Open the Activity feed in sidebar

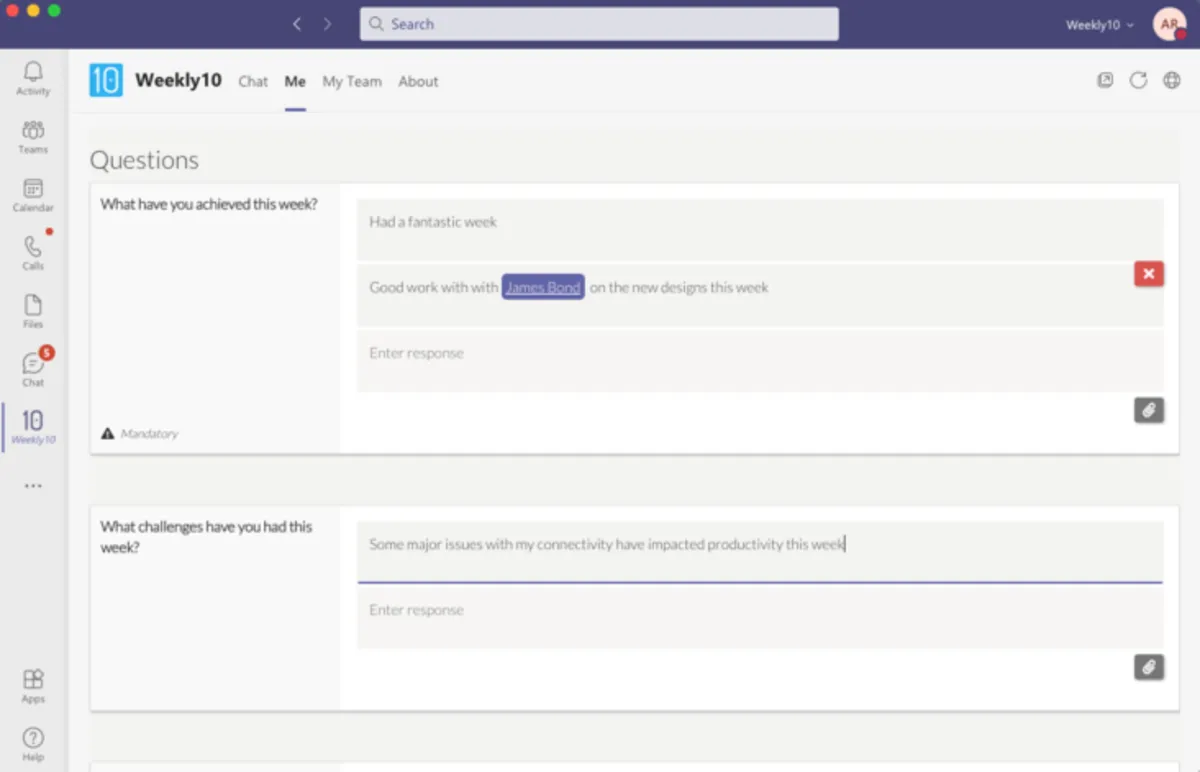tap(33, 78)
